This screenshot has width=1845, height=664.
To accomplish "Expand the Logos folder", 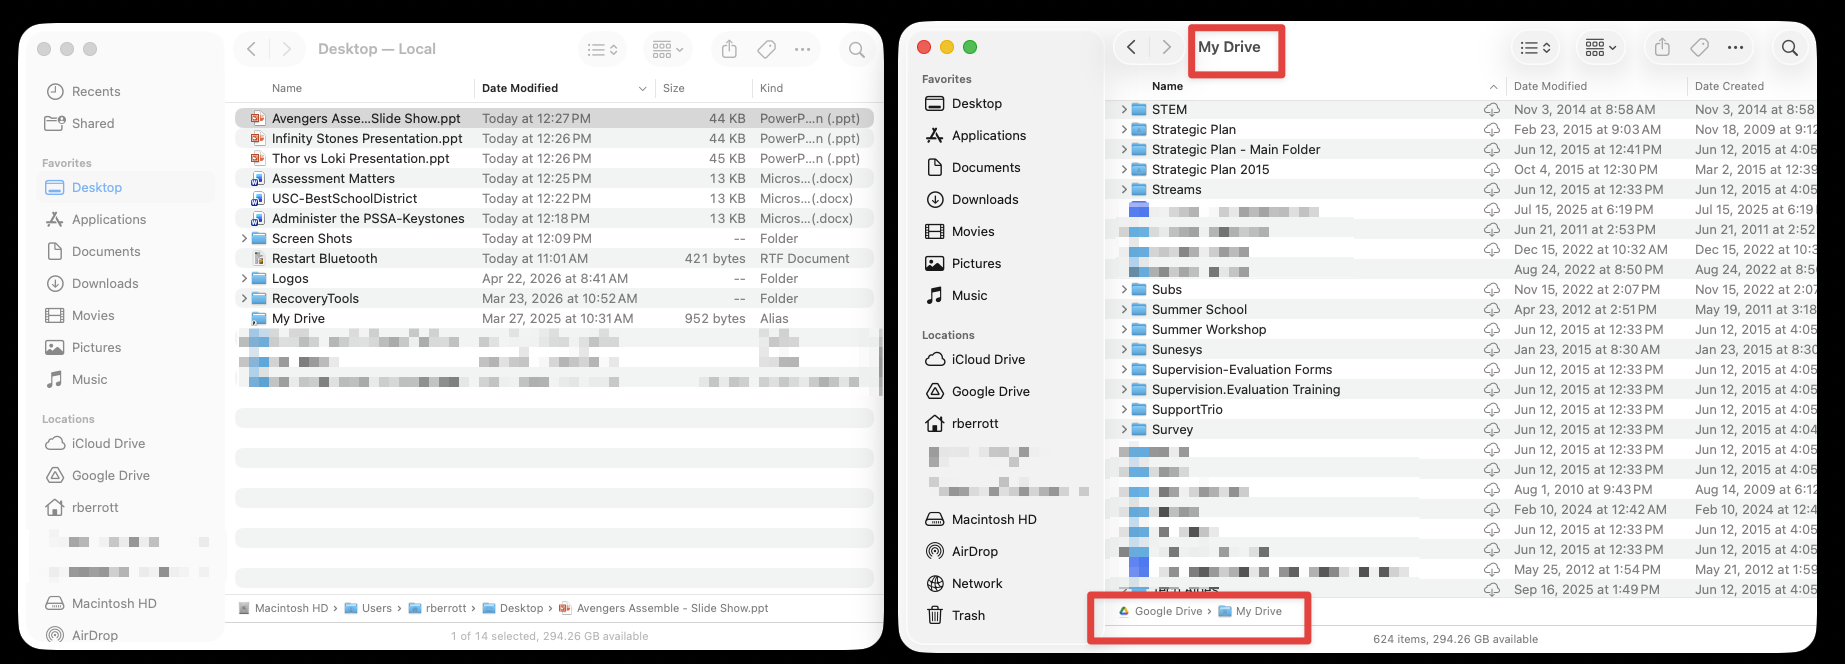I will click(244, 278).
